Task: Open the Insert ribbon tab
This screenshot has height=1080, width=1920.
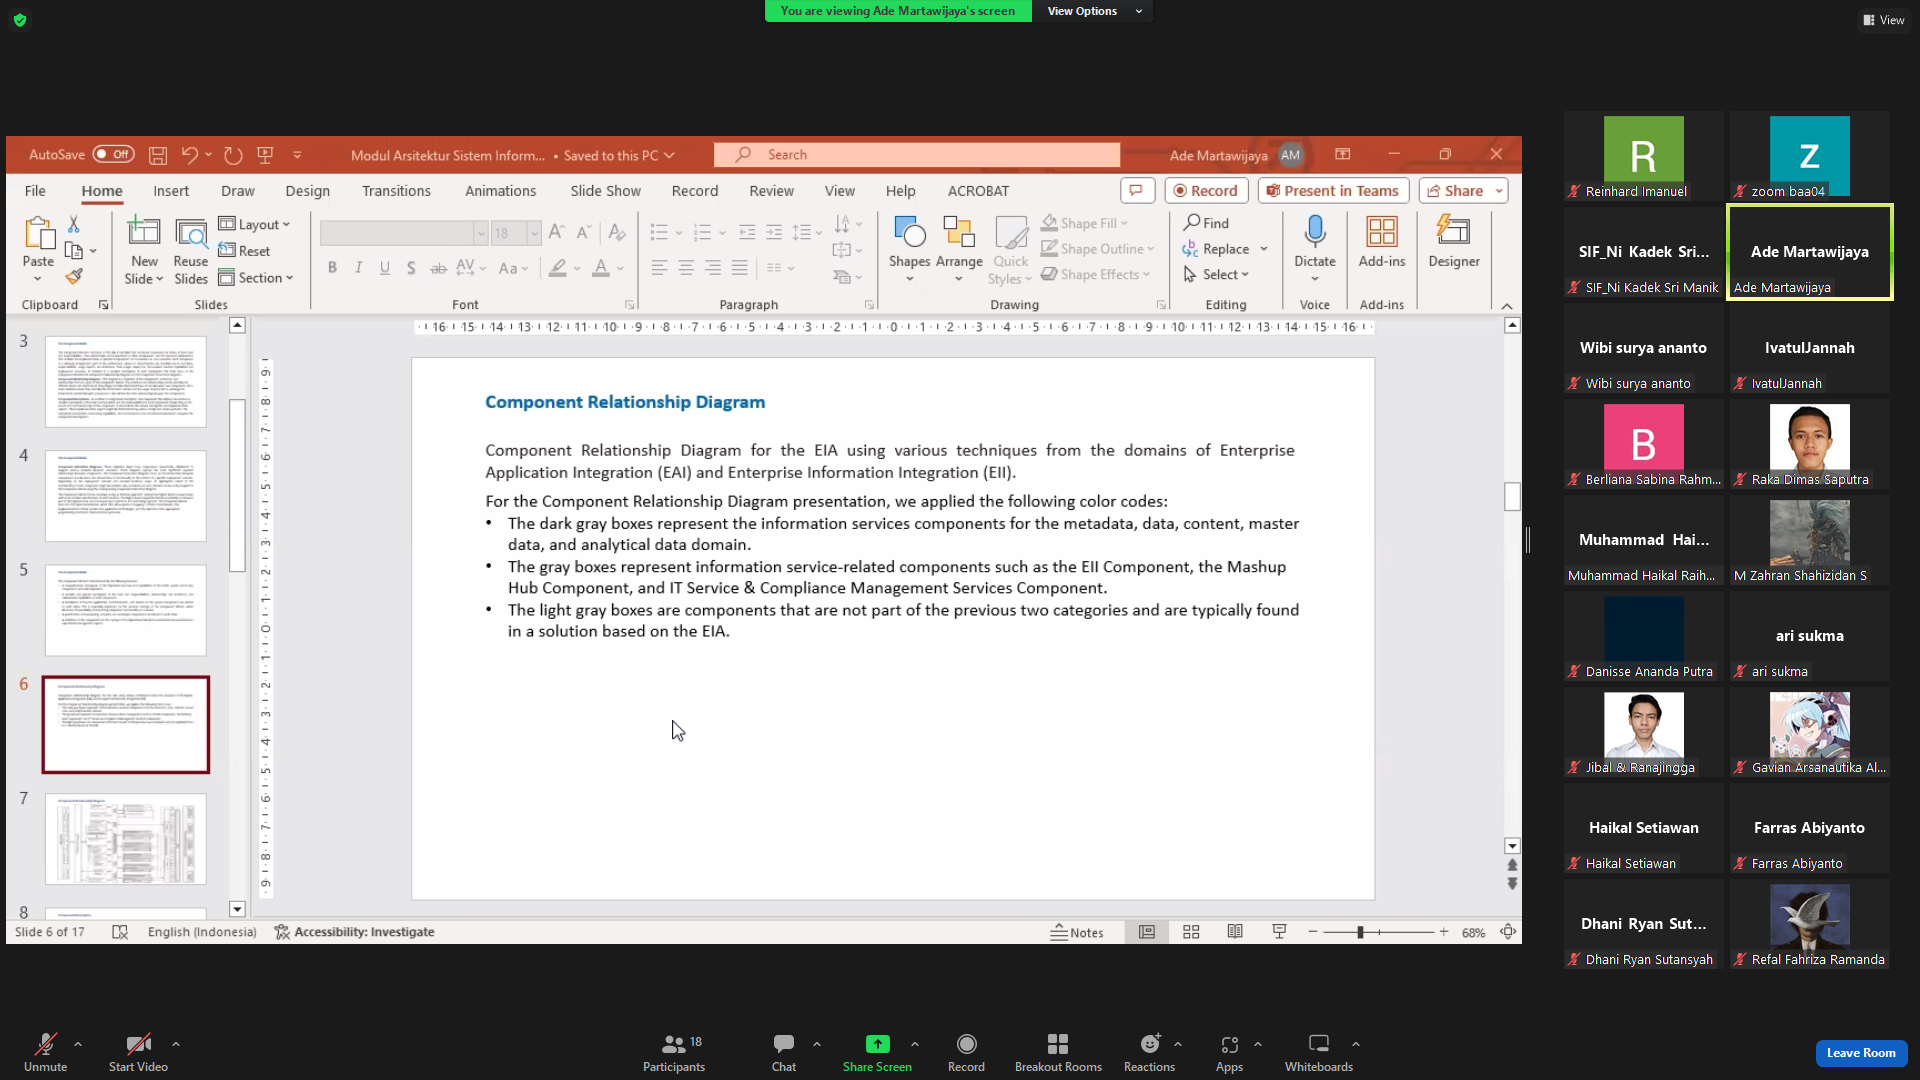Action: point(171,190)
